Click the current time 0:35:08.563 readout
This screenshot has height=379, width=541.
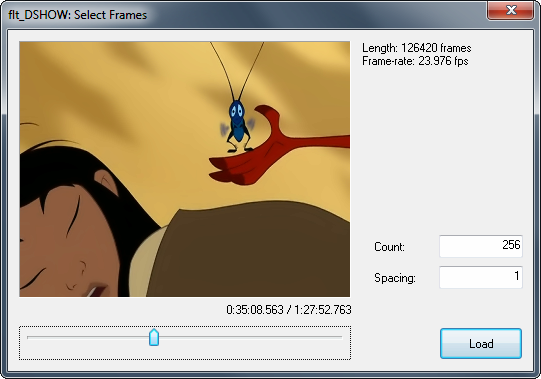pos(255,310)
